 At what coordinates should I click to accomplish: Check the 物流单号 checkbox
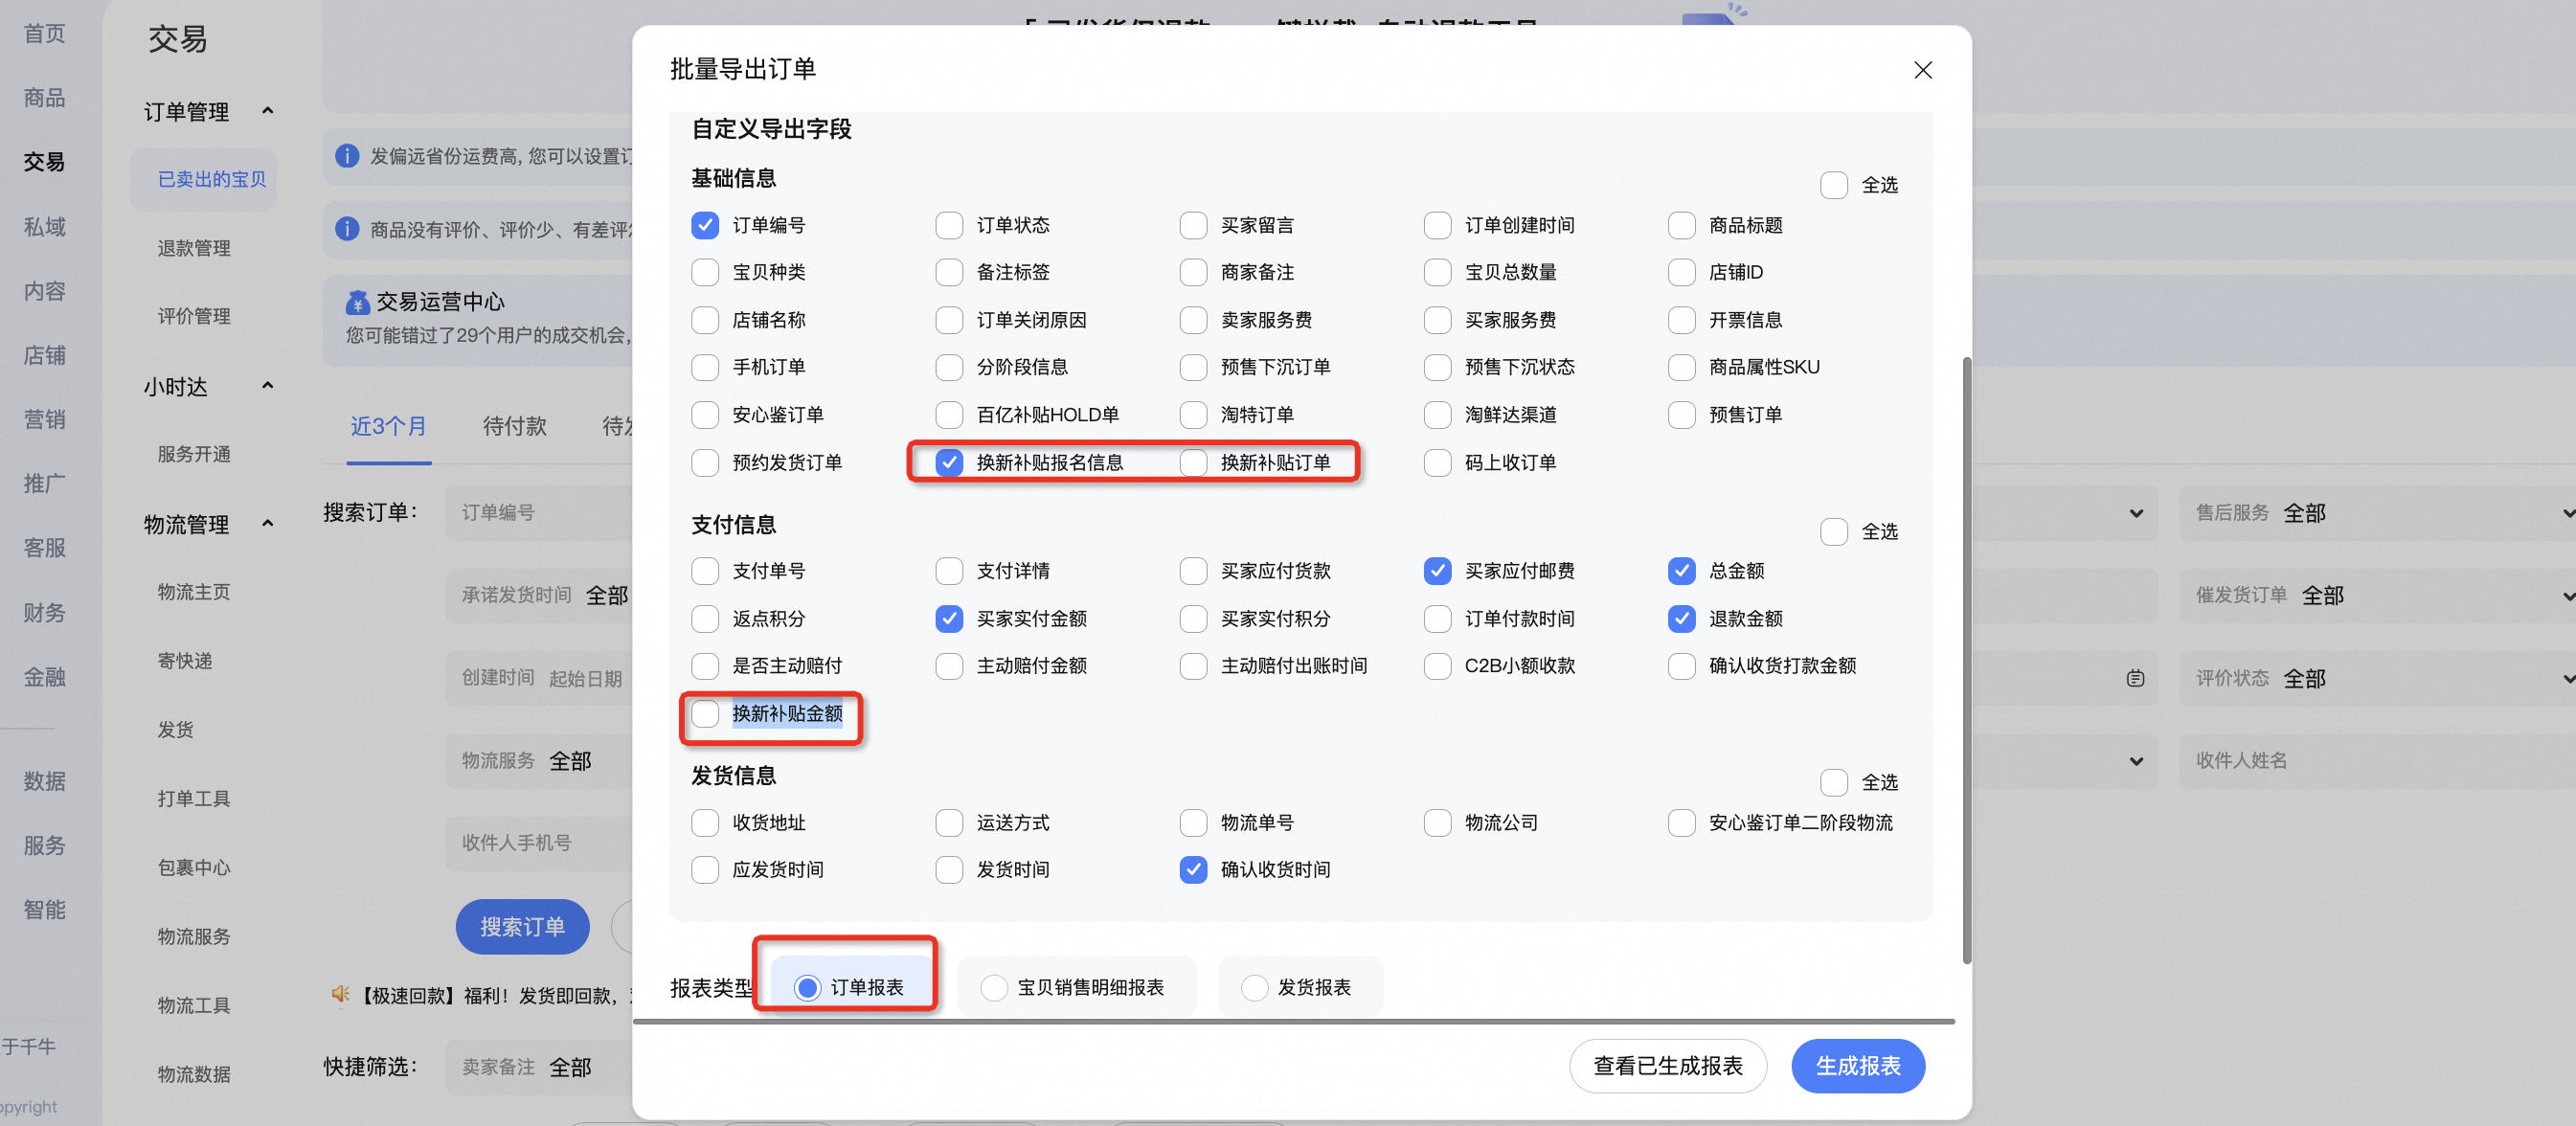point(1193,822)
